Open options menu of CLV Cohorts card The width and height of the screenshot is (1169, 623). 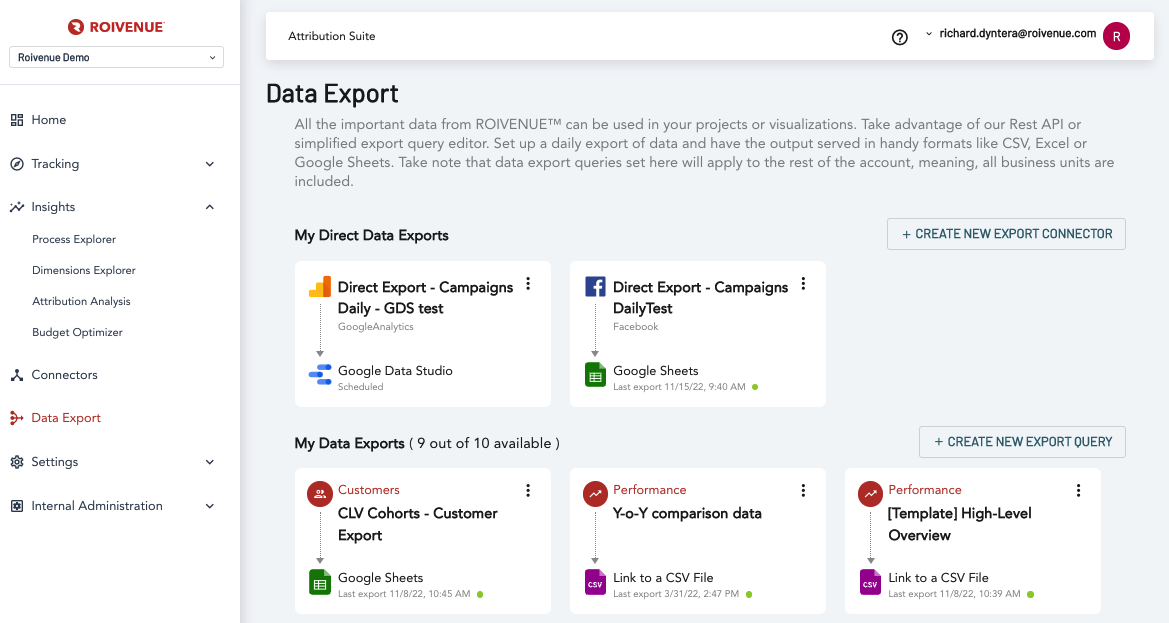click(528, 490)
